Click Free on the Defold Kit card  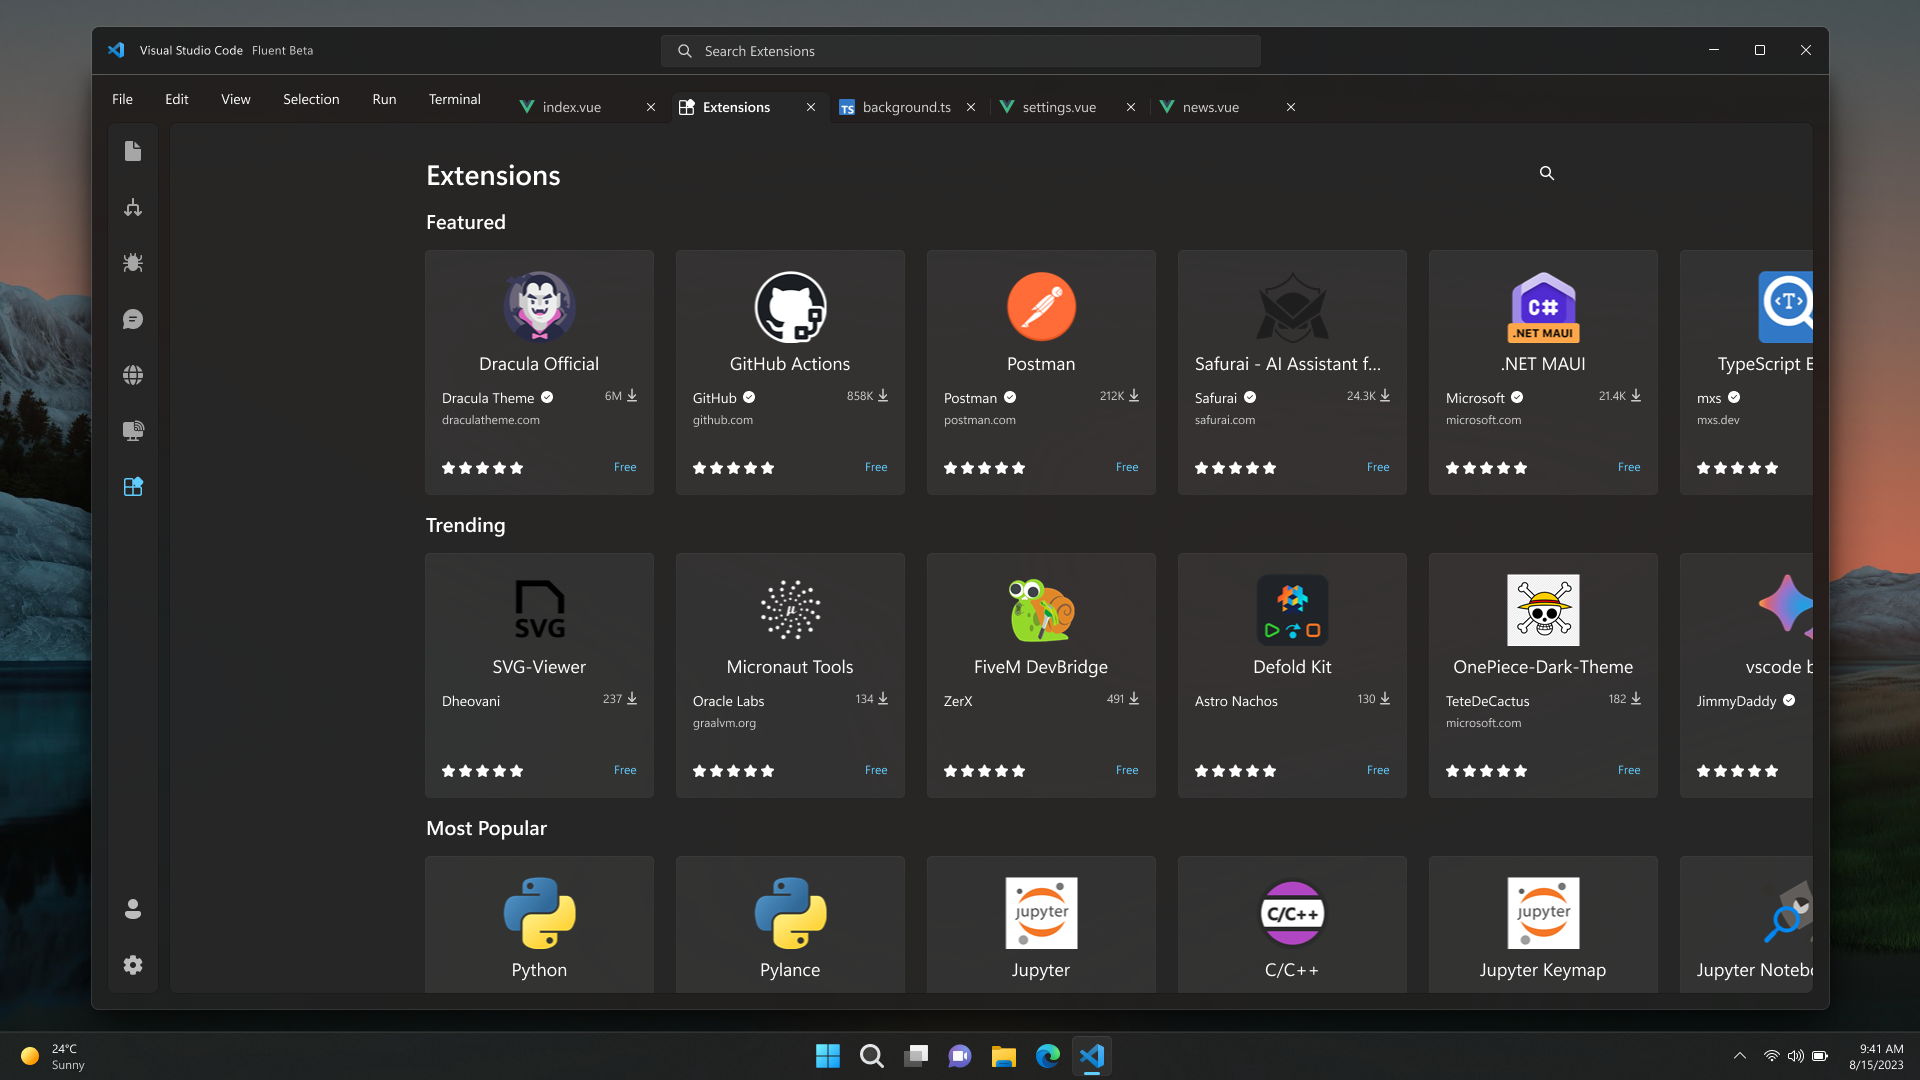pyautogui.click(x=1378, y=770)
